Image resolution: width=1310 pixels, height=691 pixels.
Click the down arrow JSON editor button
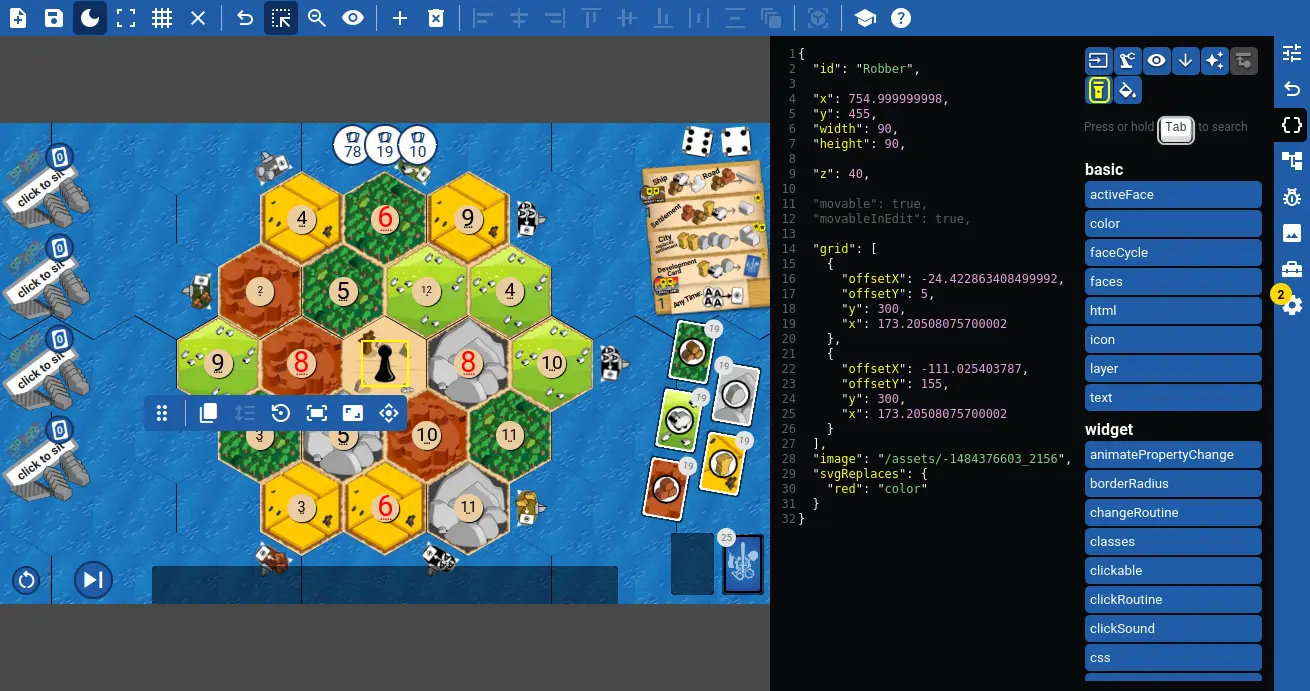(x=1186, y=61)
